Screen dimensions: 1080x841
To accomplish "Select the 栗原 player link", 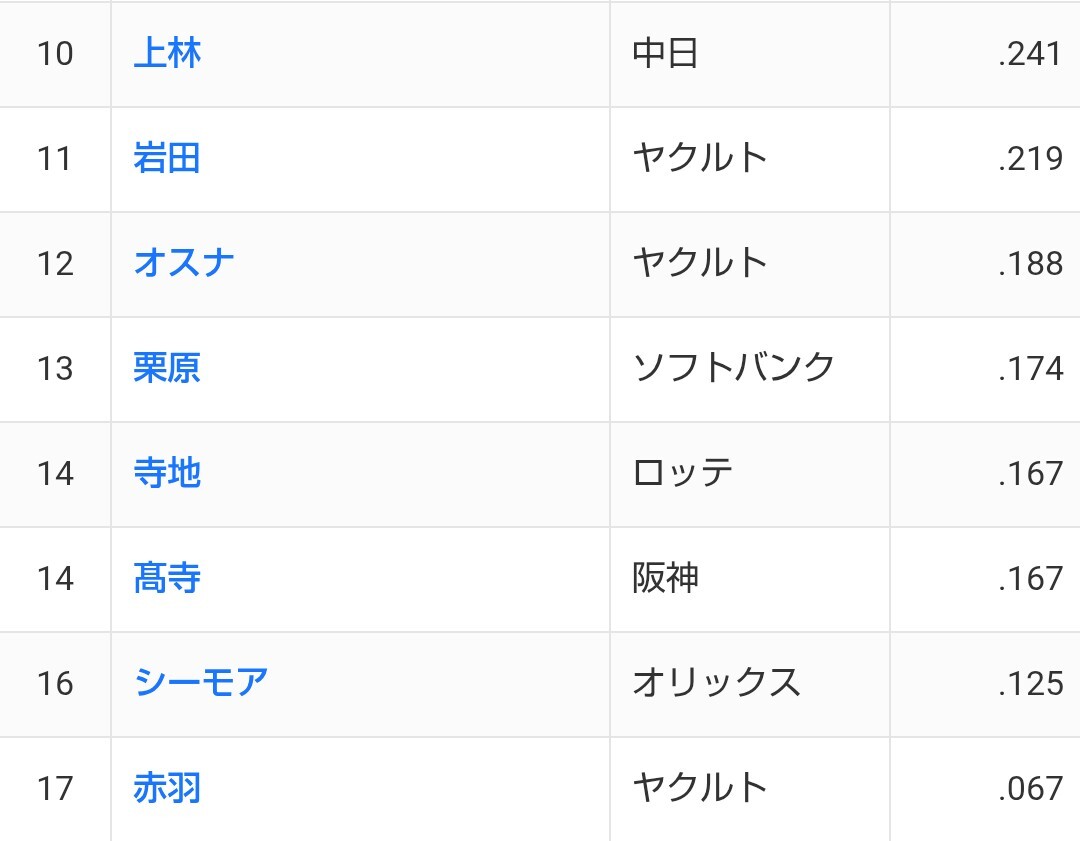I will [x=167, y=369].
